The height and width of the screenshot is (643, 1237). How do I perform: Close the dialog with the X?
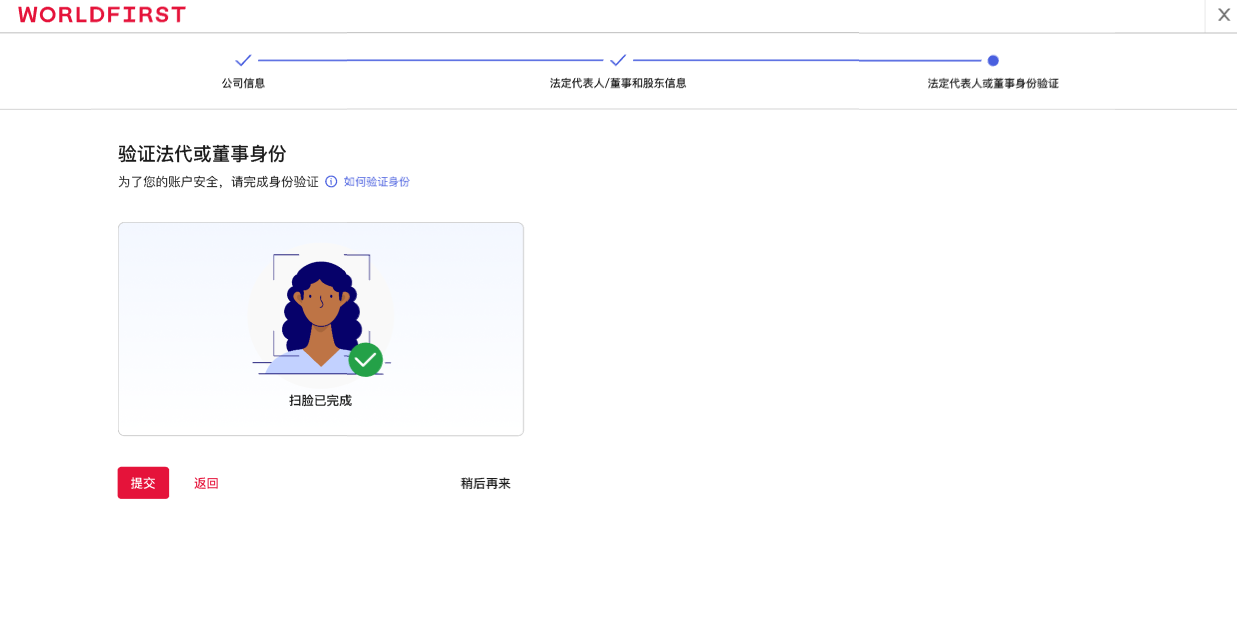pos(1224,15)
